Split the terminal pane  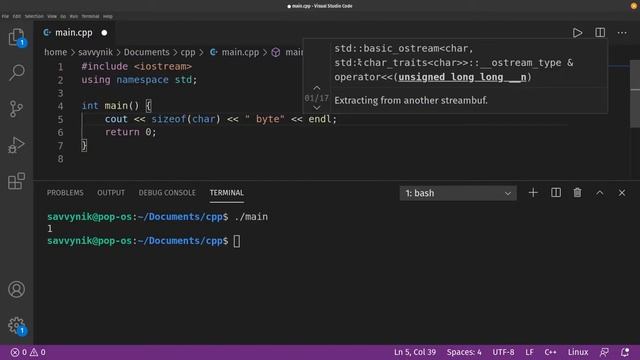[x=556, y=193]
